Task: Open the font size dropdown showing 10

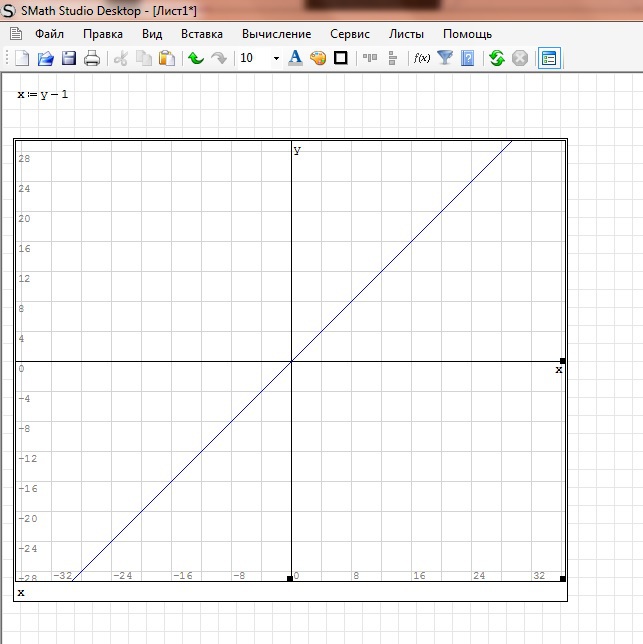Action: 276,58
